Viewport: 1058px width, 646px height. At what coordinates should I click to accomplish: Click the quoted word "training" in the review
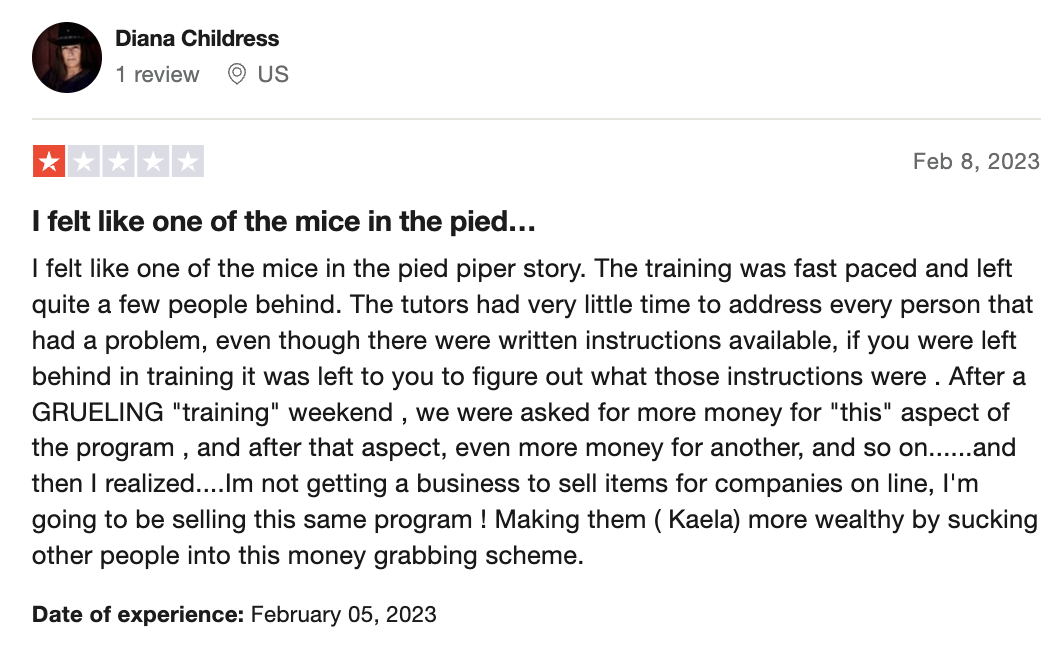226,412
